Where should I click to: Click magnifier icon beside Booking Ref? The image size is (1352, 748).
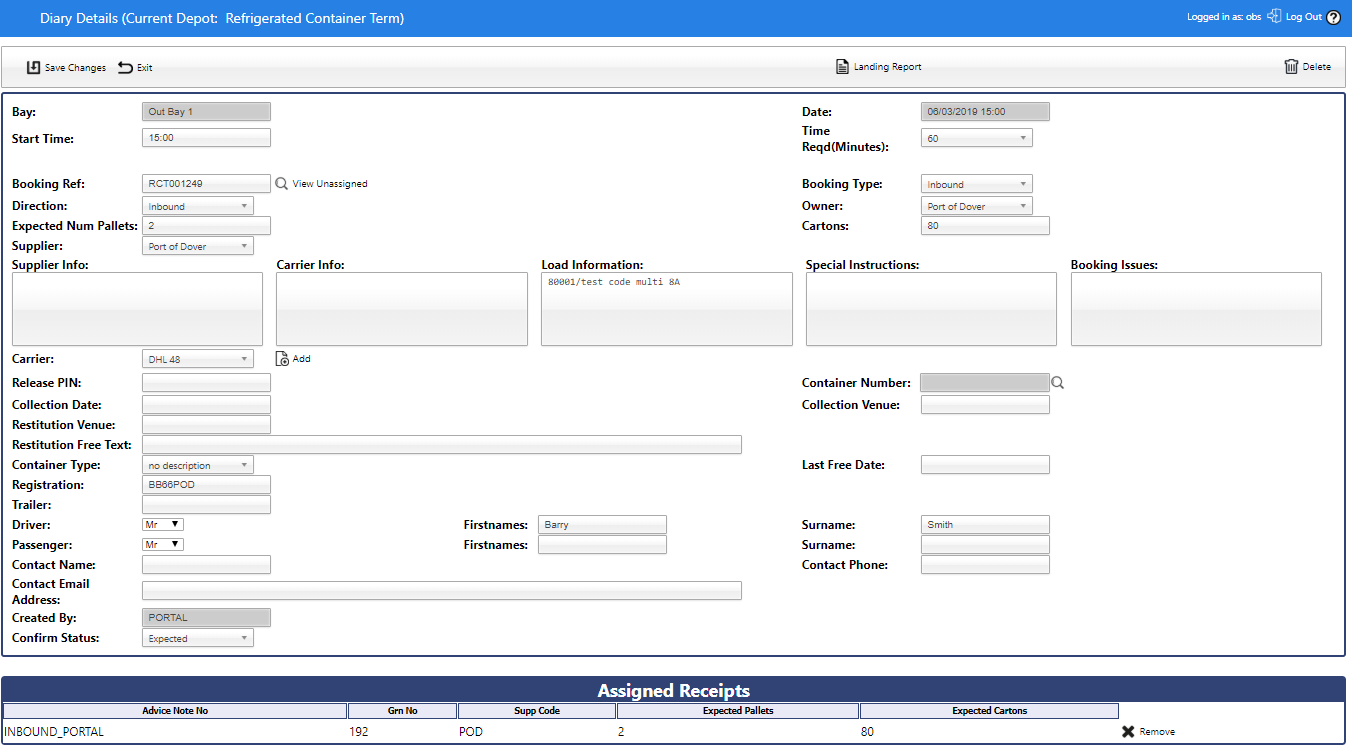pos(281,184)
